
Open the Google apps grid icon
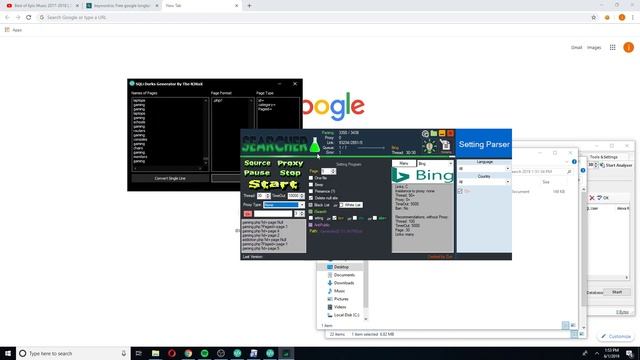tap(613, 47)
